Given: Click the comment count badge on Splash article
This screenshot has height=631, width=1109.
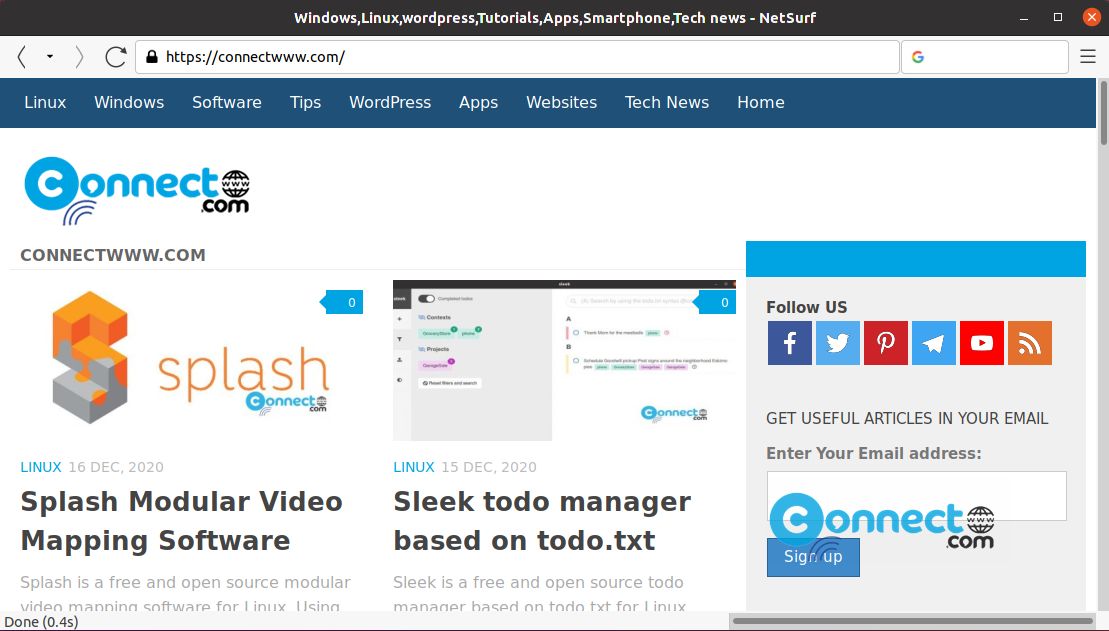Looking at the screenshot, I should pos(342,302).
